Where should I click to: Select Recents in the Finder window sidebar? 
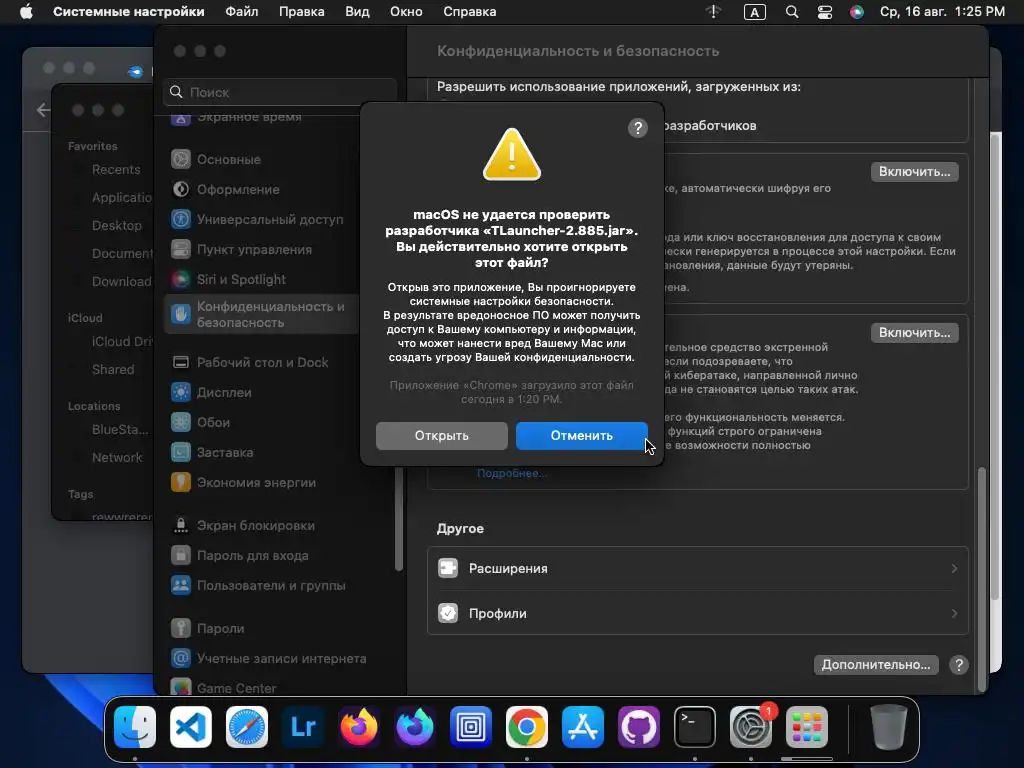click(x=116, y=170)
